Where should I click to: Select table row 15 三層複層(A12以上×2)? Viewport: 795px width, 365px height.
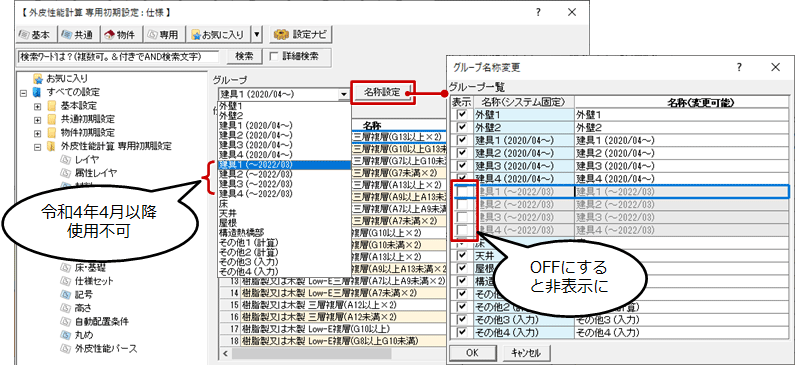(334, 305)
